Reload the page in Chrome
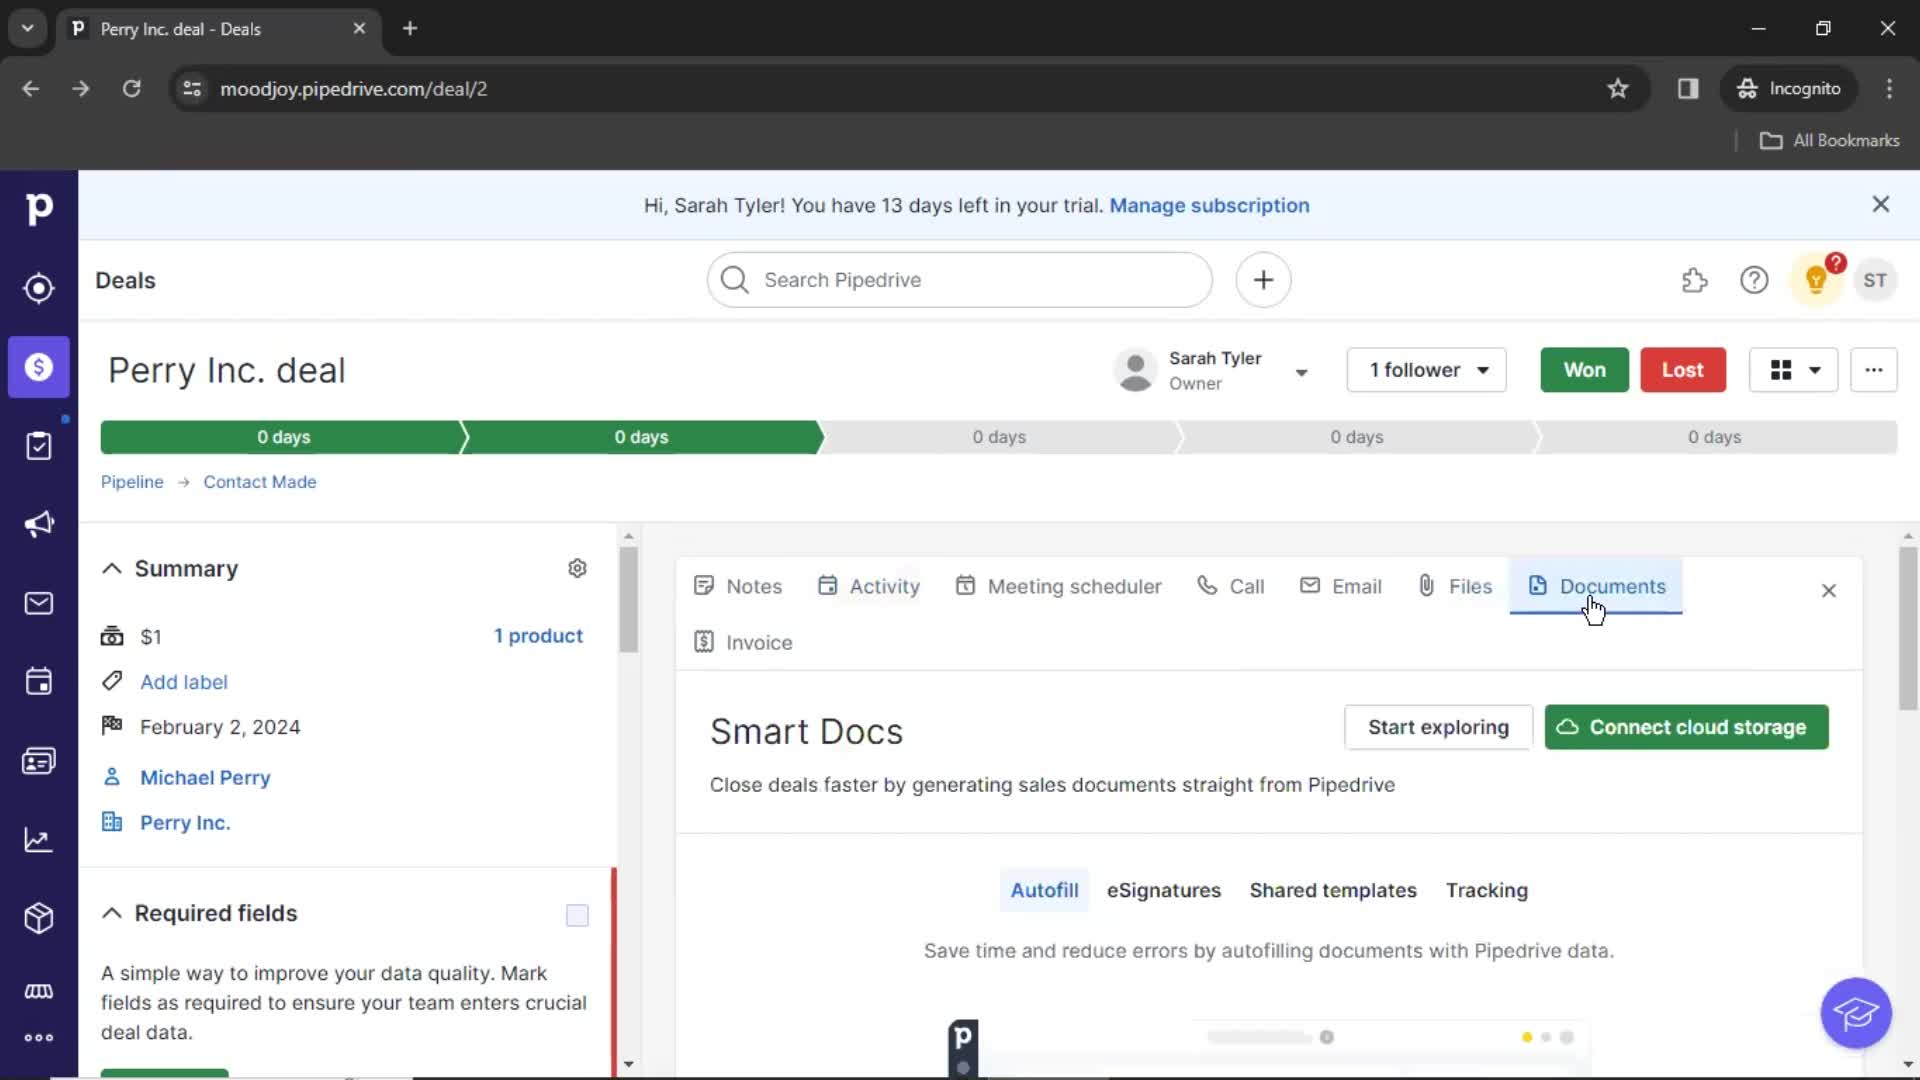Image resolution: width=1920 pixels, height=1080 pixels. 131,88
